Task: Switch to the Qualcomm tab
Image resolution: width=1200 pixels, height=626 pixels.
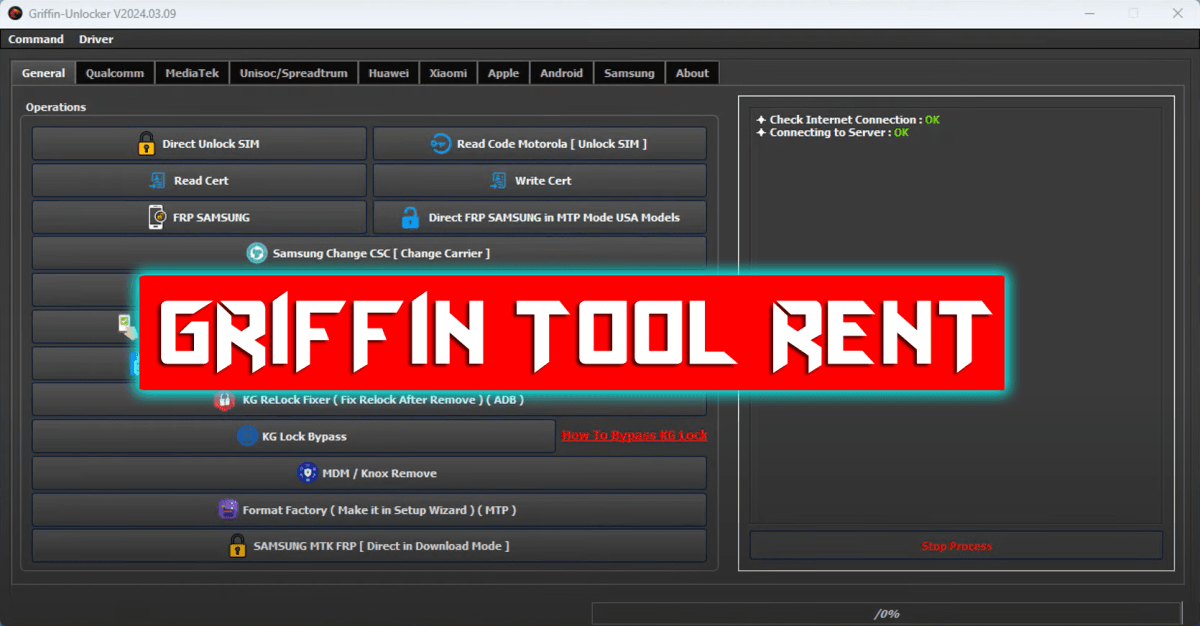Action: 114,72
